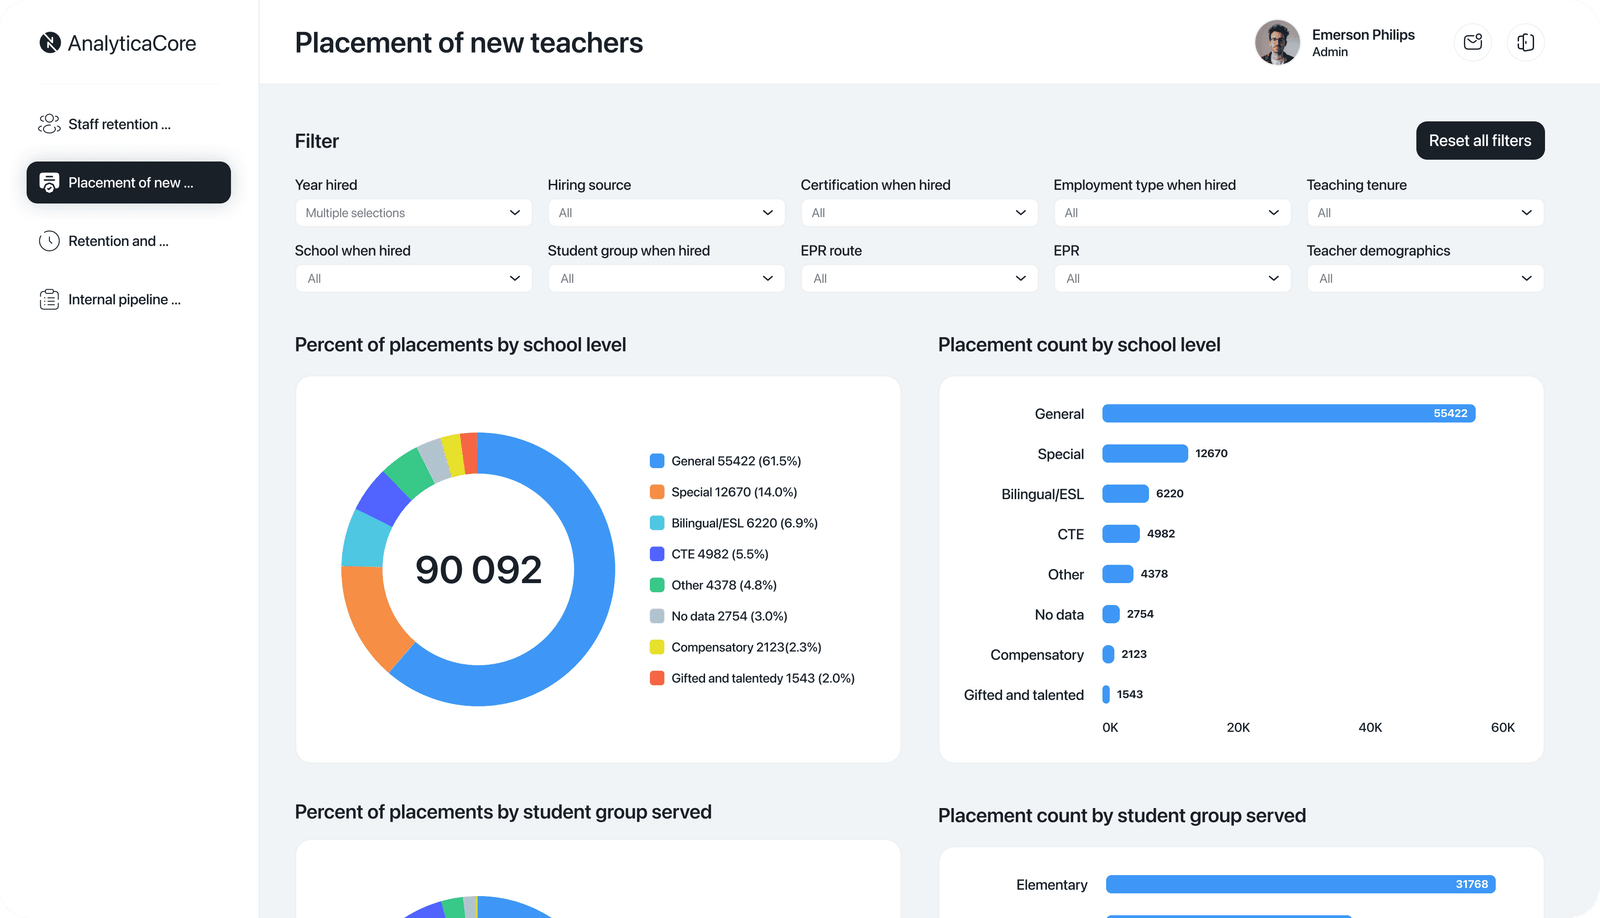The height and width of the screenshot is (918, 1600).
Task: Click the General legend blue swatch
Action: tap(657, 461)
